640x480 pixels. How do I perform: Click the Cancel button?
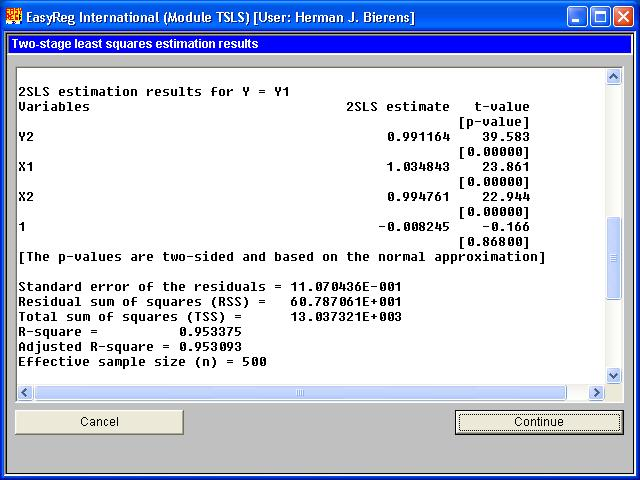click(x=99, y=422)
